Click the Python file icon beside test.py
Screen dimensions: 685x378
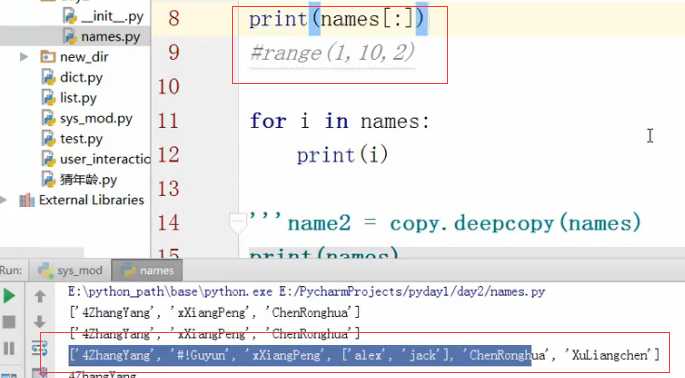coord(48,139)
